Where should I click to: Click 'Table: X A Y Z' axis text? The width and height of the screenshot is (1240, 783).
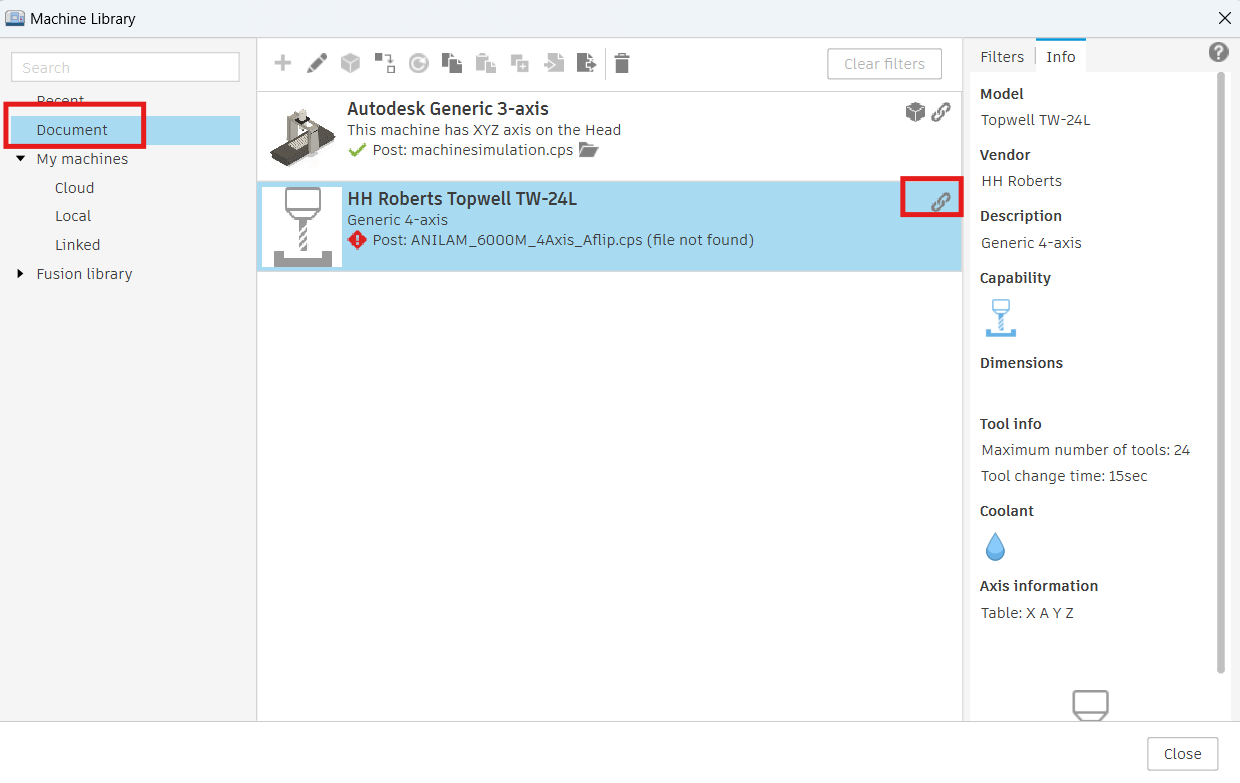pyautogui.click(x=1027, y=613)
